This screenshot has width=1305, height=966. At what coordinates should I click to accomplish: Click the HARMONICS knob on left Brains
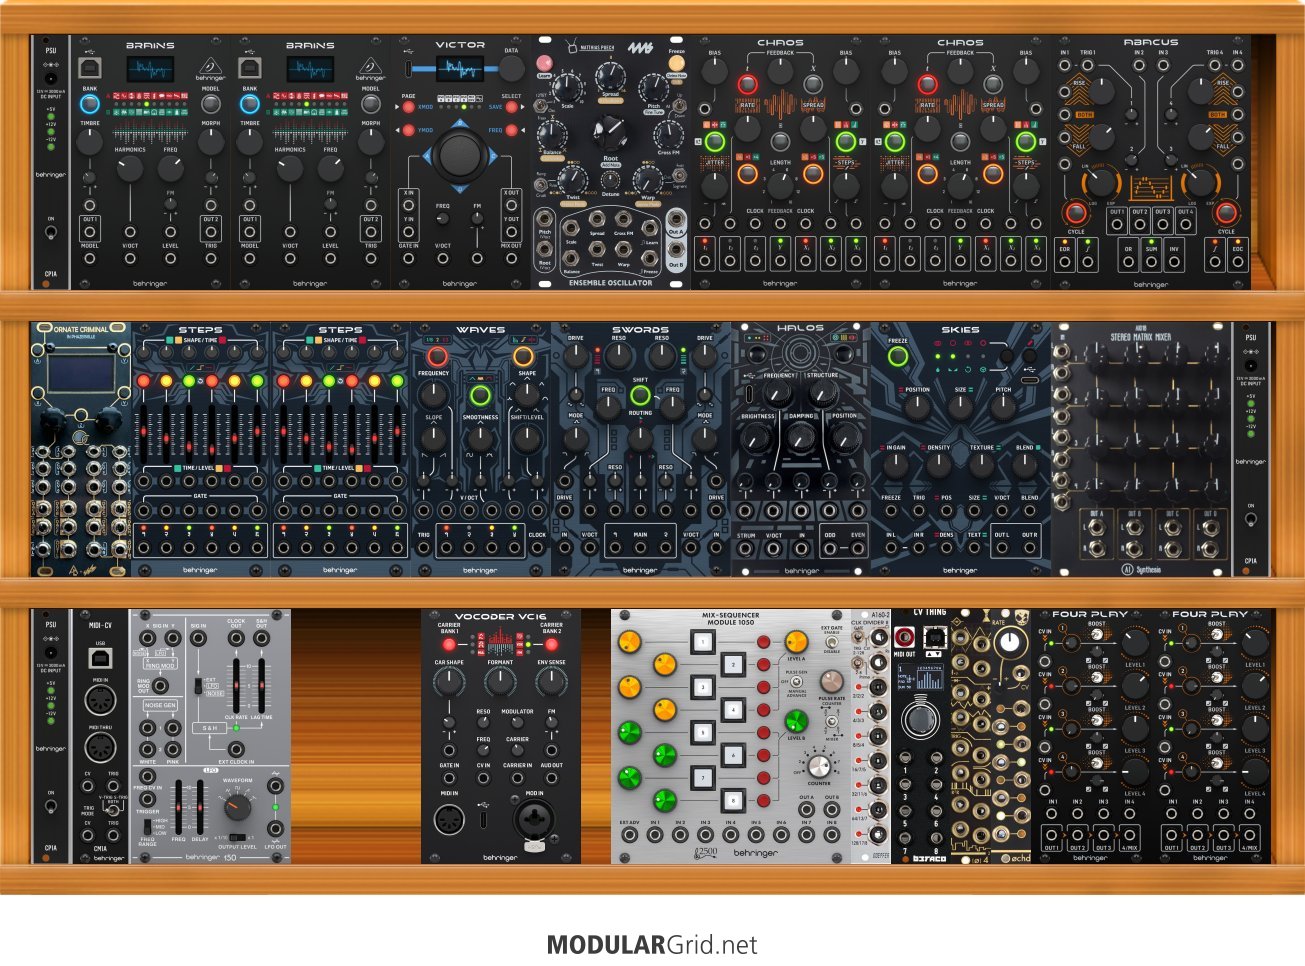pyautogui.click(x=130, y=168)
